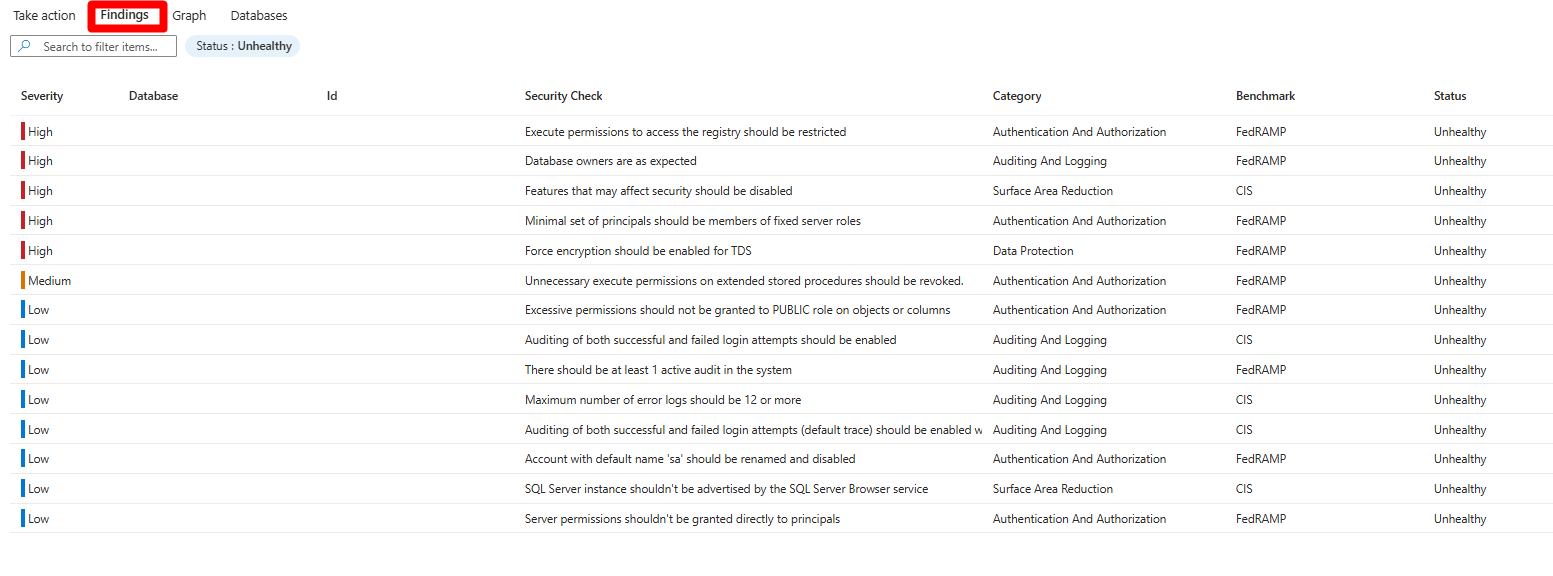Open 'Database owners are as expected' finding
Image resolution: width=1553 pixels, height=576 pixels.
(x=611, y=161)
